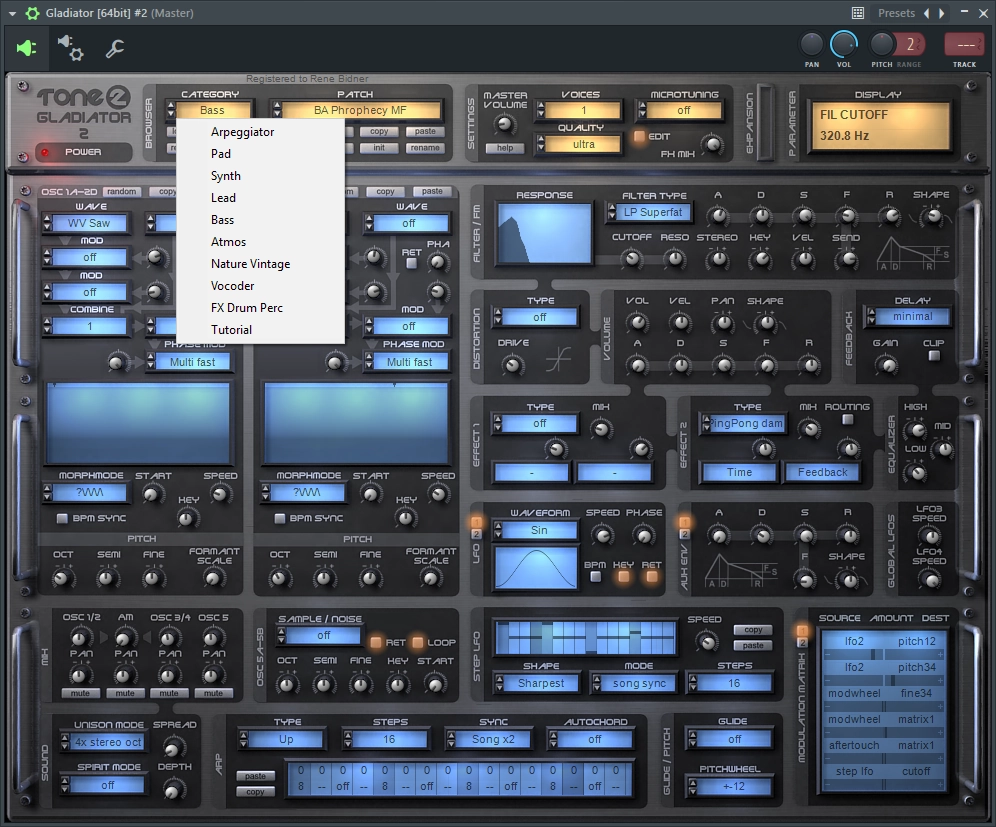Open the plugin options gear in title bar

coord(32,13)
